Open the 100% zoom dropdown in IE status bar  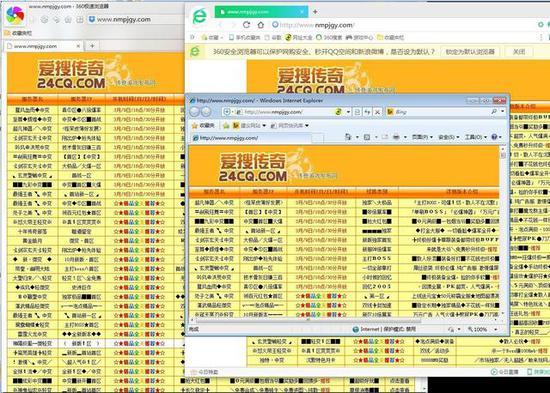pyautogui.click(x=496, y=329)
